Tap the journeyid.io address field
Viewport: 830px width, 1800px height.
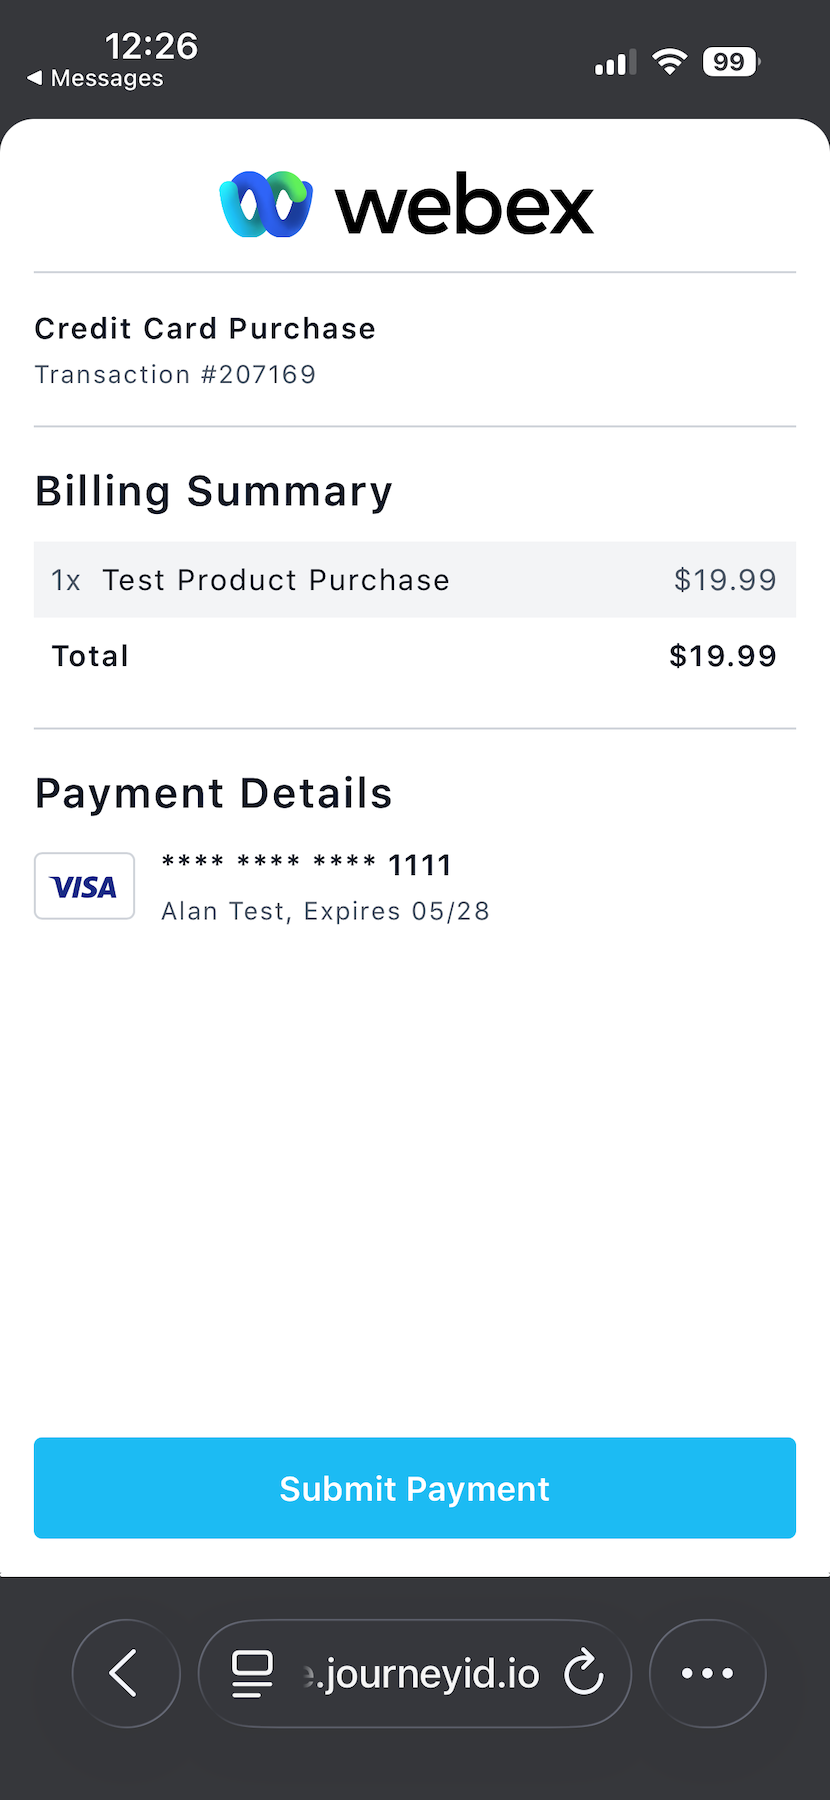(x=425, y=1673)
